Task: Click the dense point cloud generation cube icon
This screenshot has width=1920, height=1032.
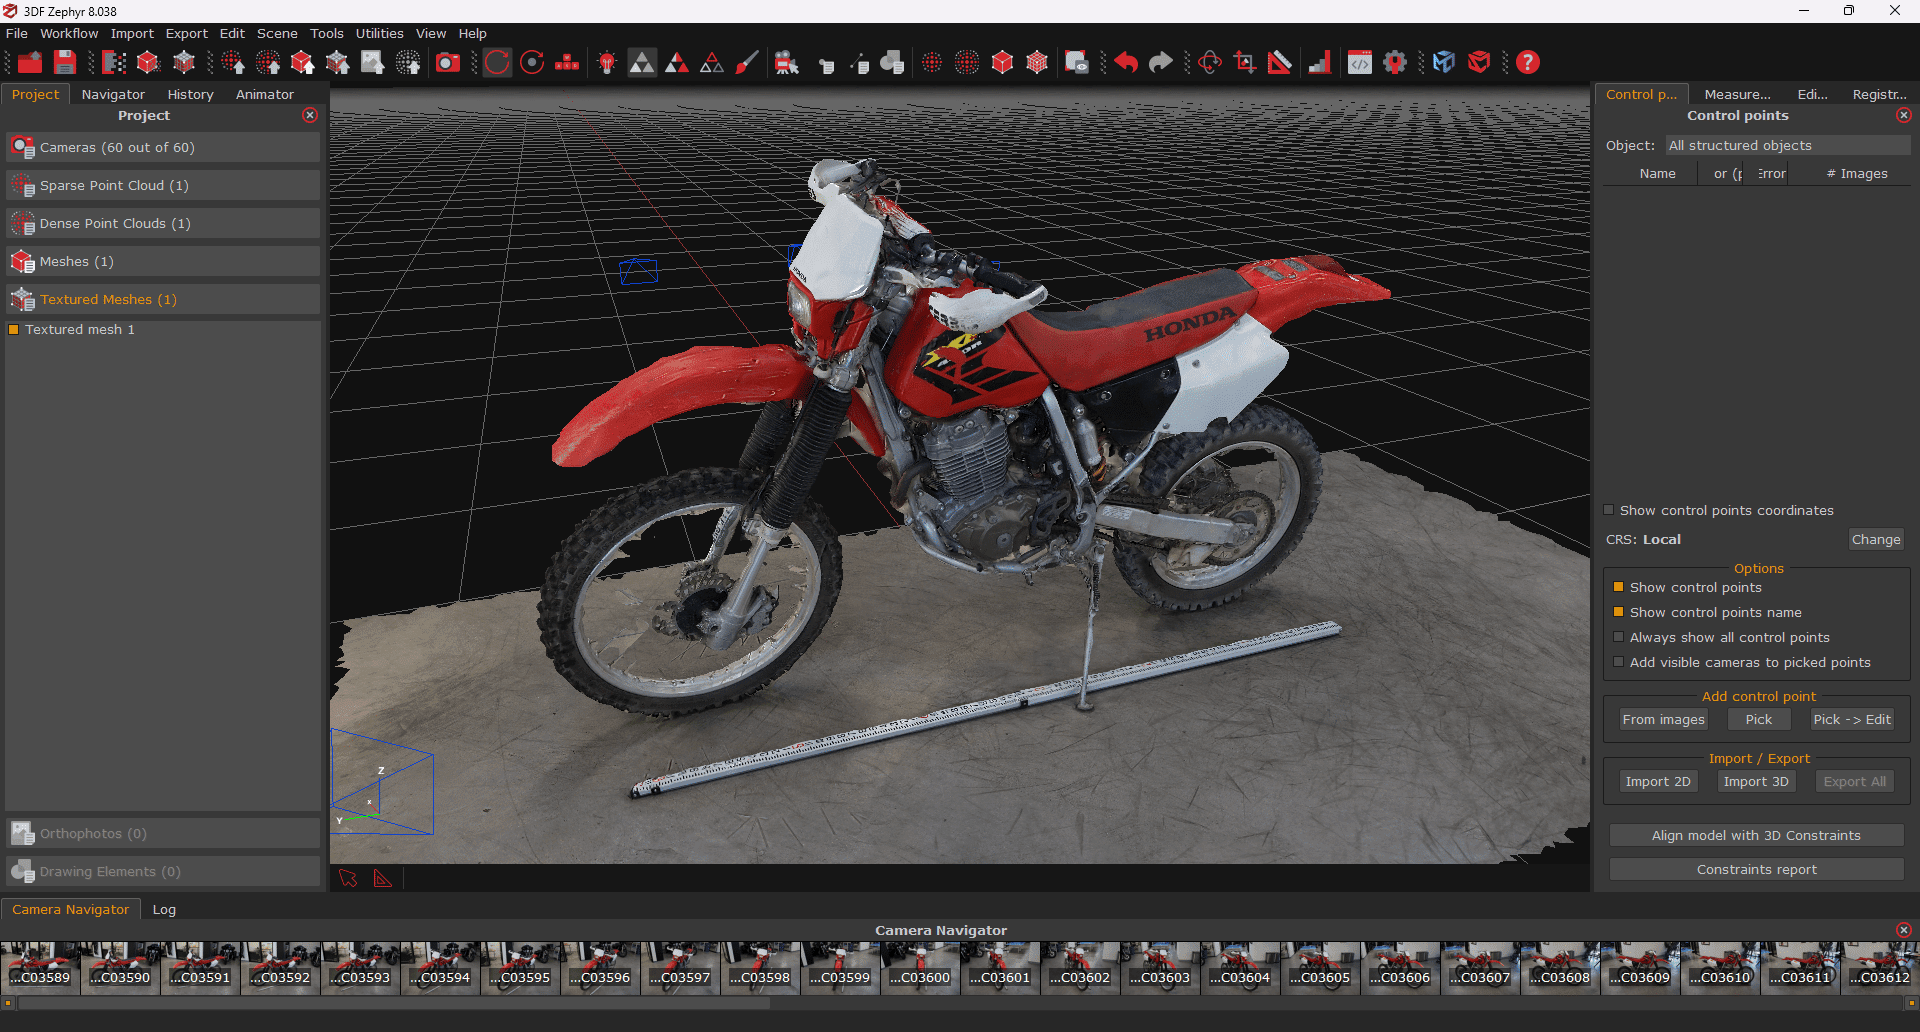Action: tap(148, 63)
